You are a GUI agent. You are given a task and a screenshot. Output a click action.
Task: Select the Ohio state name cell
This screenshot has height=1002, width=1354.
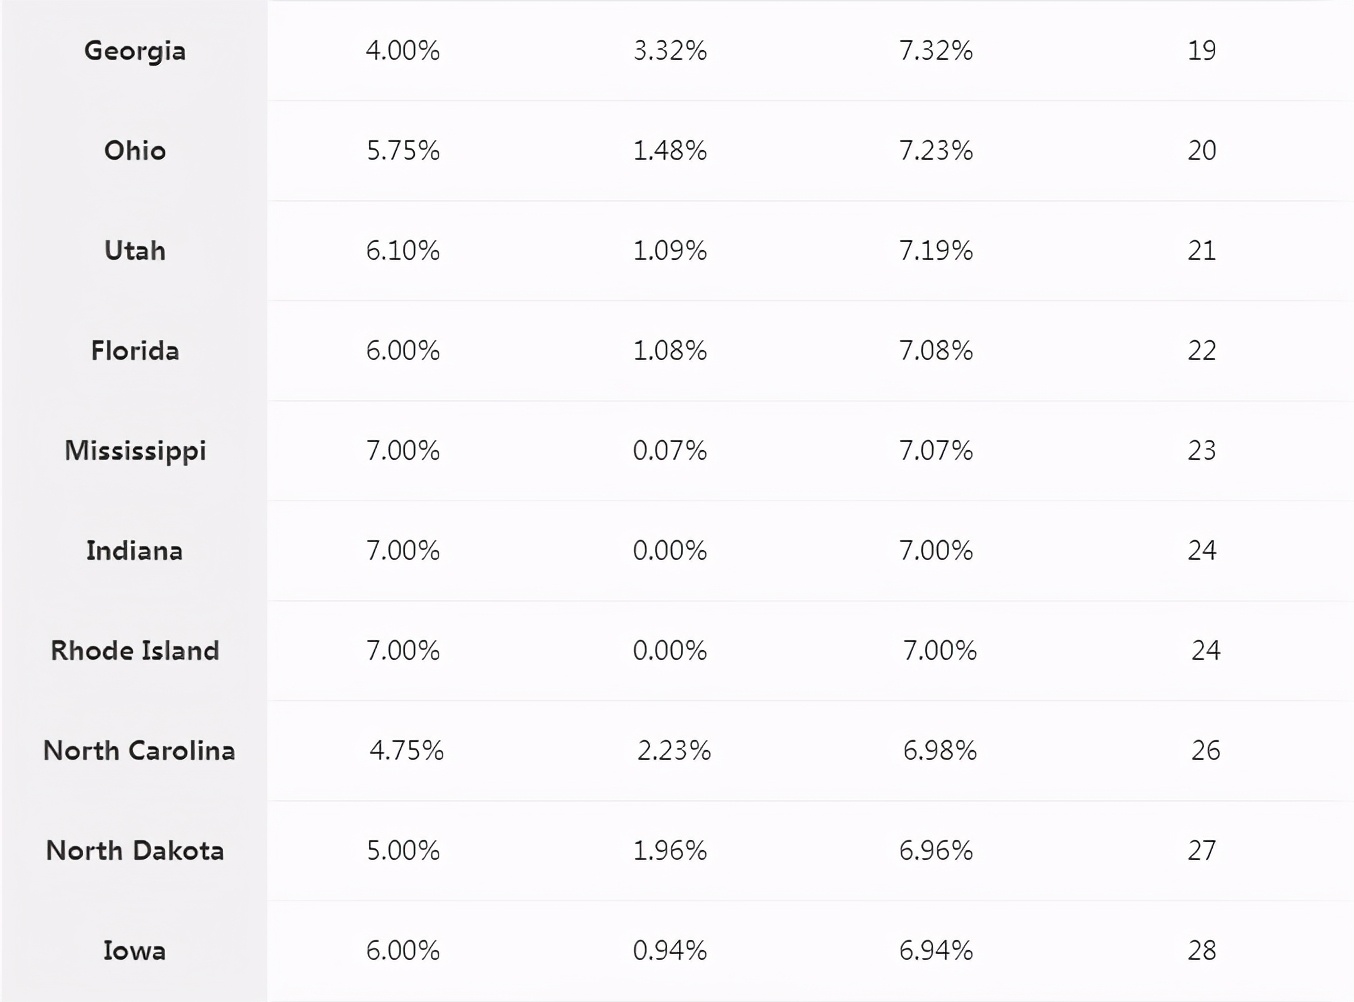tap(135, 151)
